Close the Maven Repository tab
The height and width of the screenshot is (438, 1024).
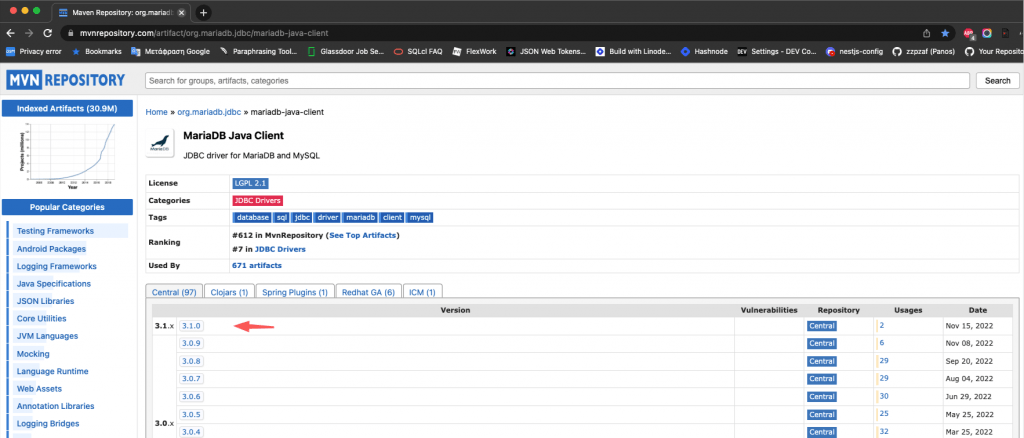[181, 12]
